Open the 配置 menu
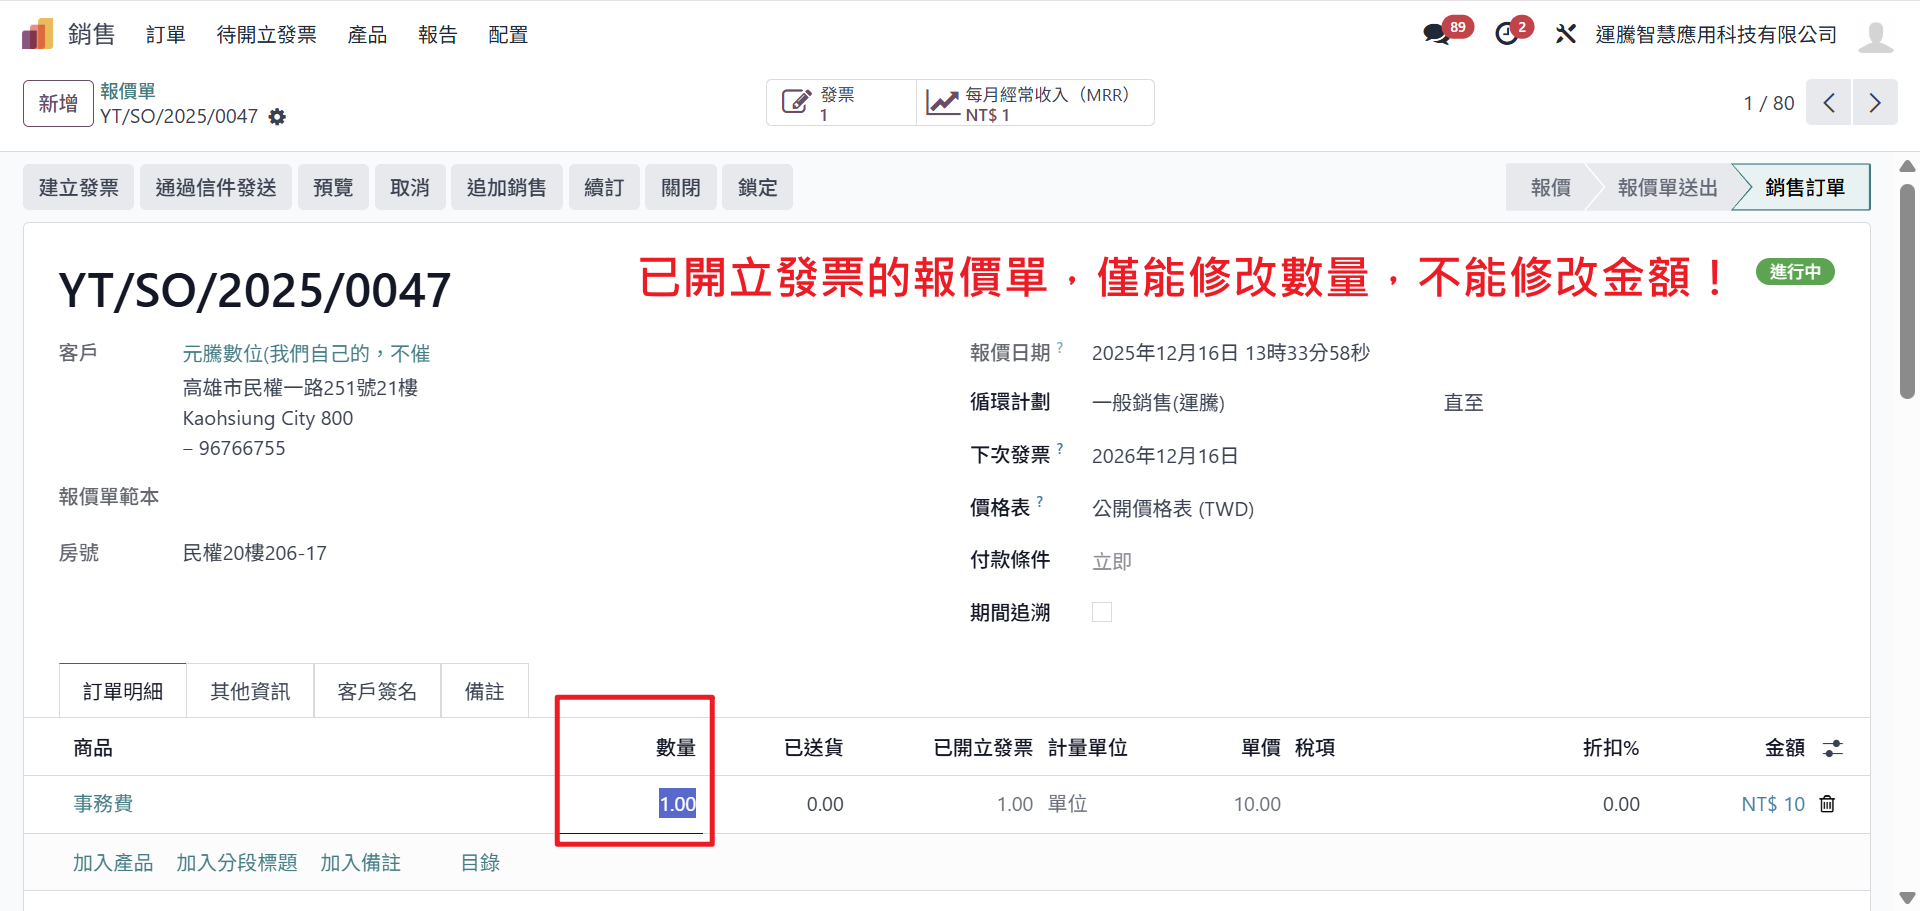This screenshot has height=911, width=1920. pyautogui.click(x=508, y=35)
